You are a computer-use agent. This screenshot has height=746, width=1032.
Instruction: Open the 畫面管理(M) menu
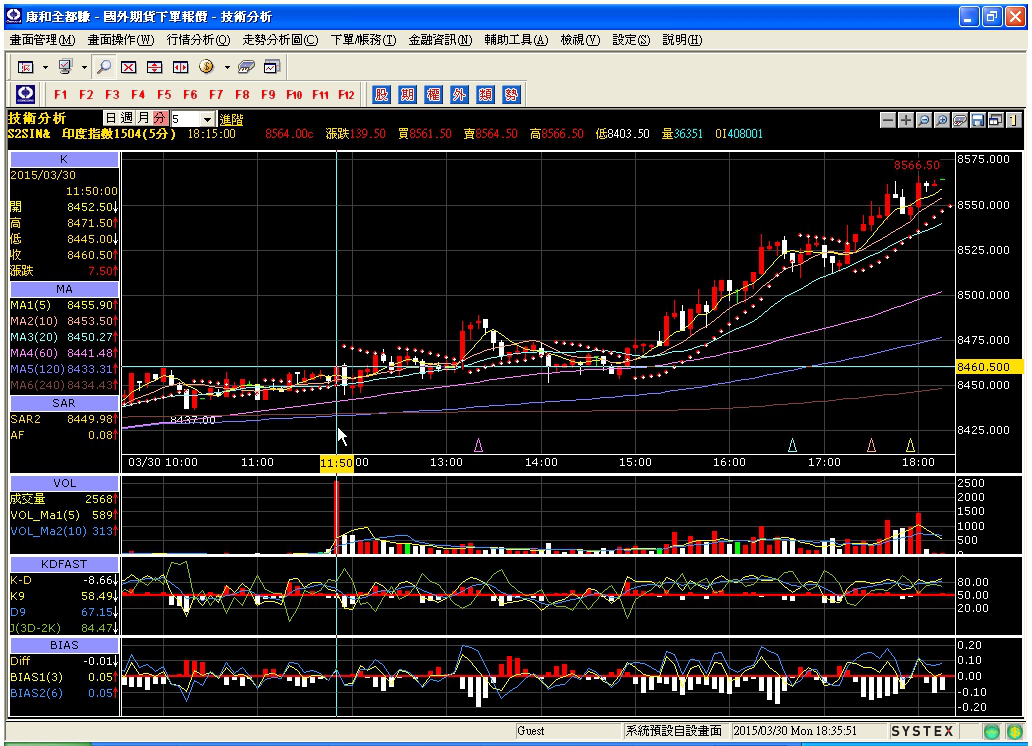pyautogui.click(x=42, y=40)
